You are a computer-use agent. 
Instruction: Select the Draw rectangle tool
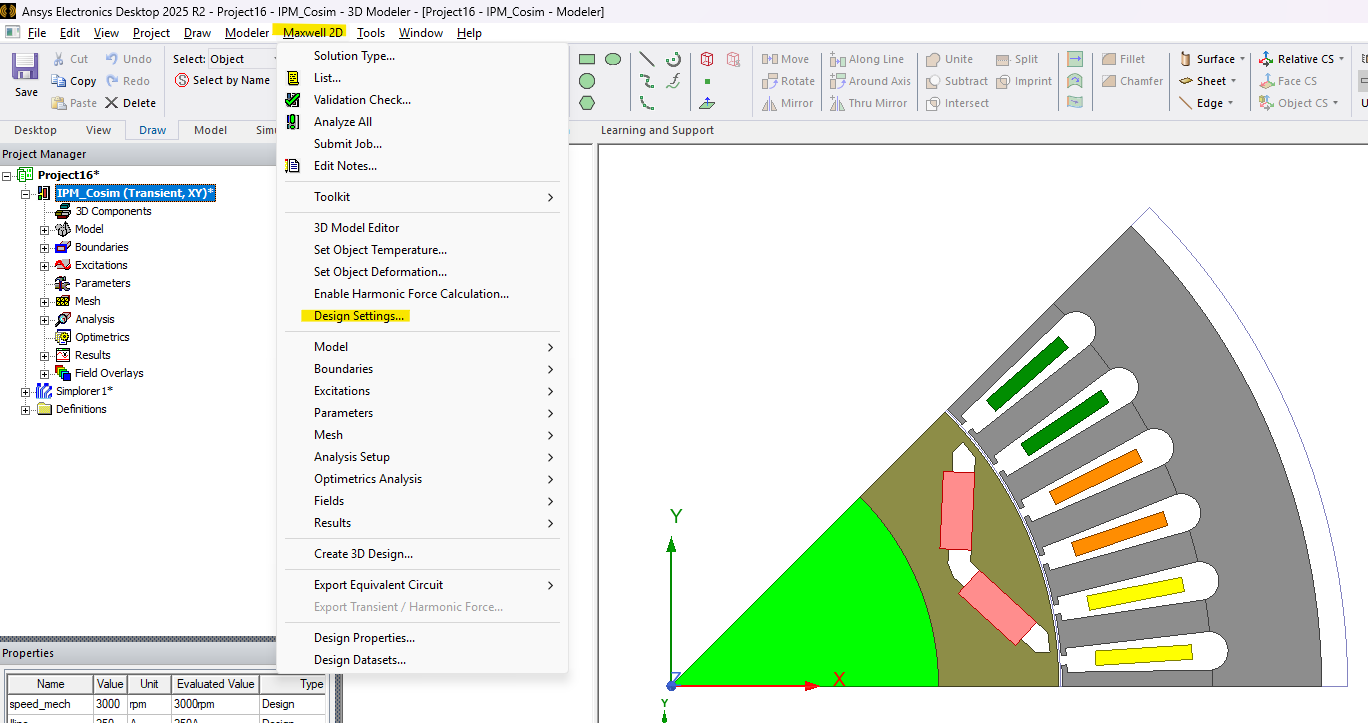click(x=587, y=59)
